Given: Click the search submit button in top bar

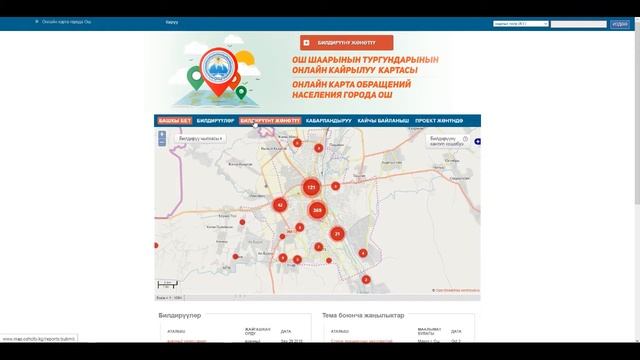Looking at the screenshot, I should pyautogui.click(x=620, y=24).
